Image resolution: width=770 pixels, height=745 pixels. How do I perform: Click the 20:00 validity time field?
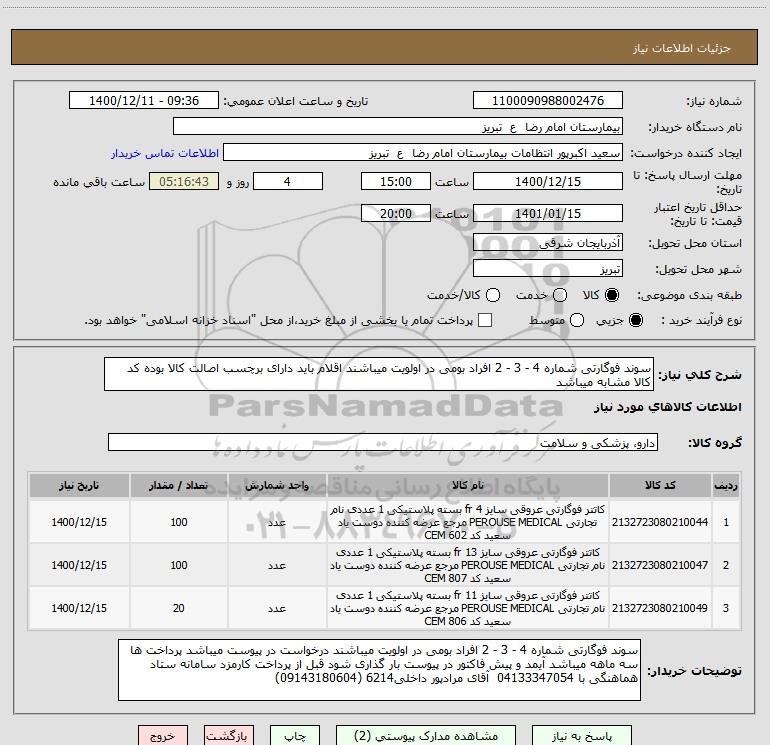coord(396,213)
